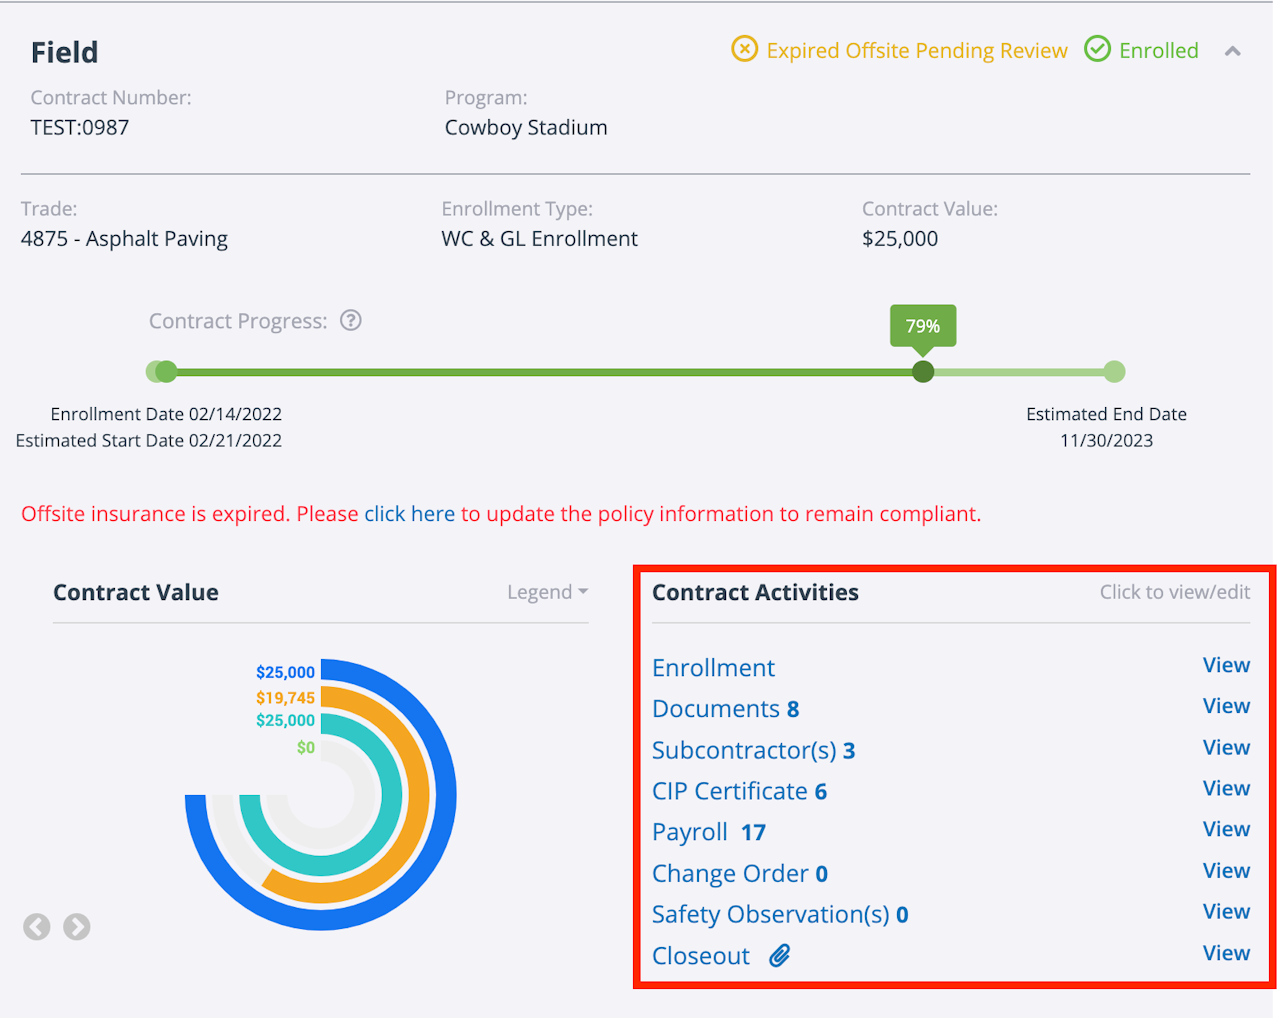Click View next to Change Order
Viewport: 1280px width, 1018px height.
(x=1226, y=871)
